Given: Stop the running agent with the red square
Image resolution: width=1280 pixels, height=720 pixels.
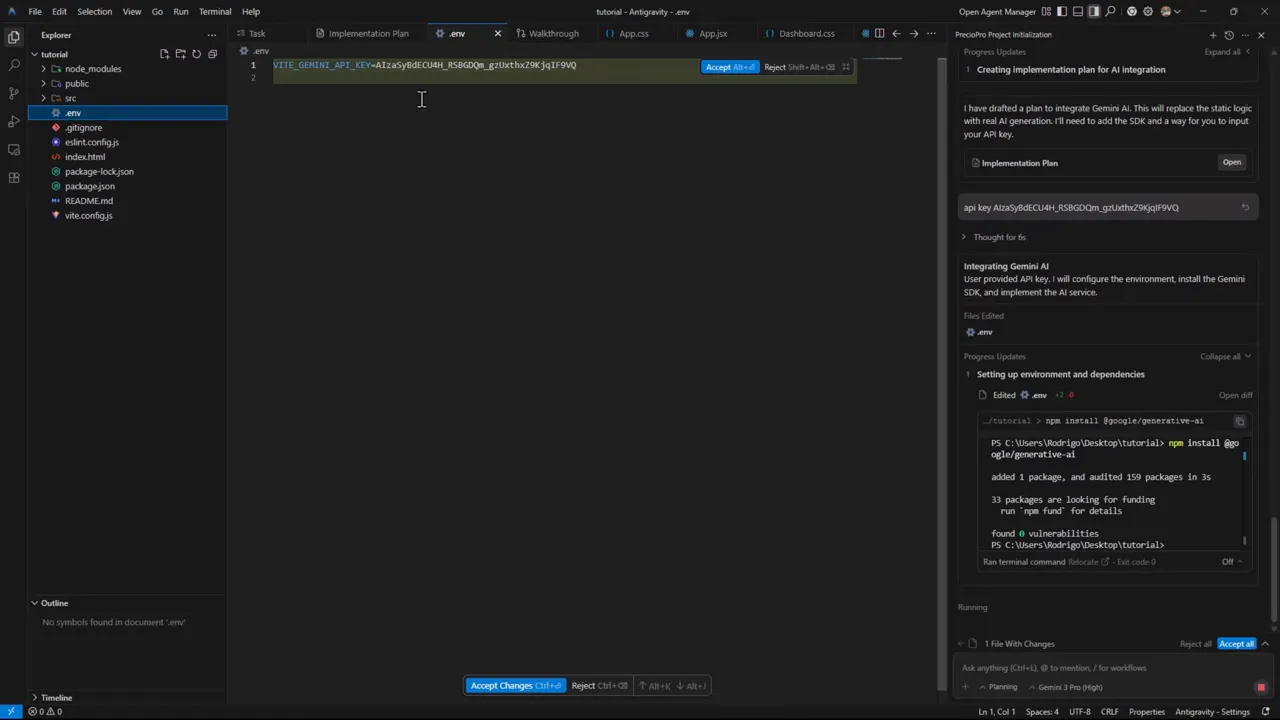Looking at the screenshot, I should 1261,687.
